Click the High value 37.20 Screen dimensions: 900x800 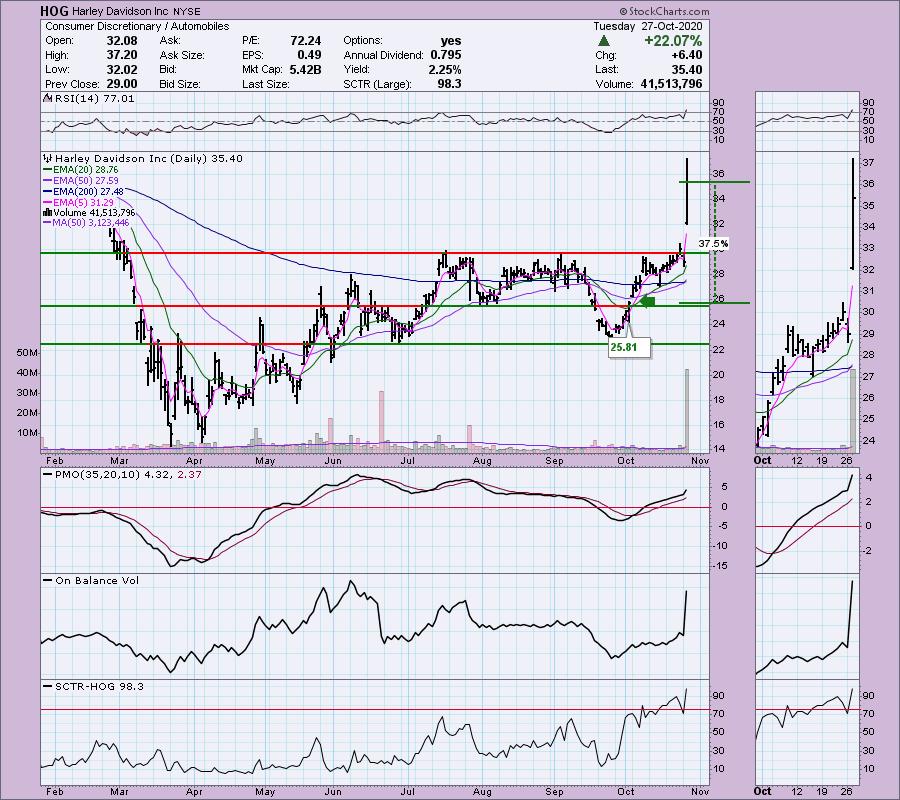click(x=122, y=55)
